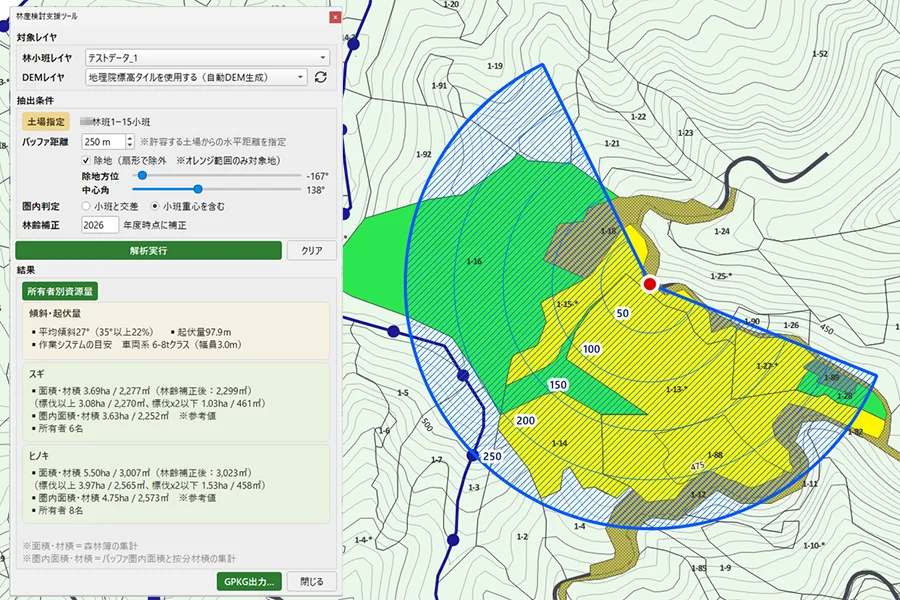Export with the GPKG出力 button
The width and height of the screenshot is (900, 600).
pos(249,582)
